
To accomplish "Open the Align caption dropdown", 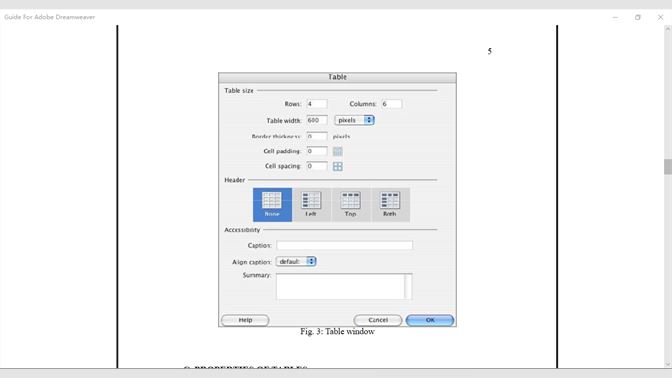I will [296, 261].
